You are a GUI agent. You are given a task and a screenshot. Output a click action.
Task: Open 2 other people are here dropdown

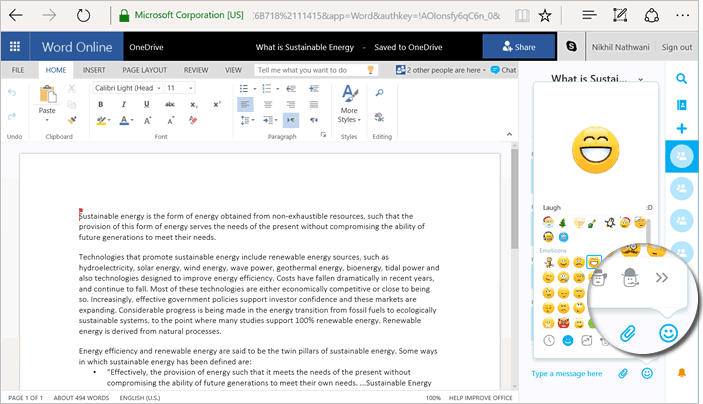pos(442,70)
